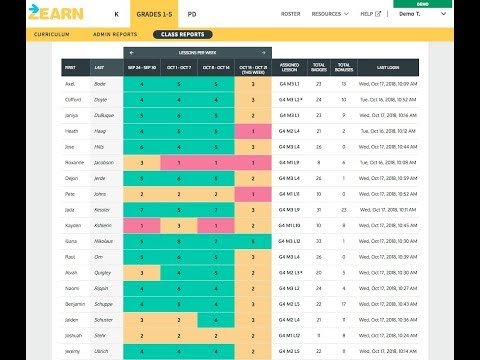
Task: Click Jada's total badges value 31
Action: 319,210
